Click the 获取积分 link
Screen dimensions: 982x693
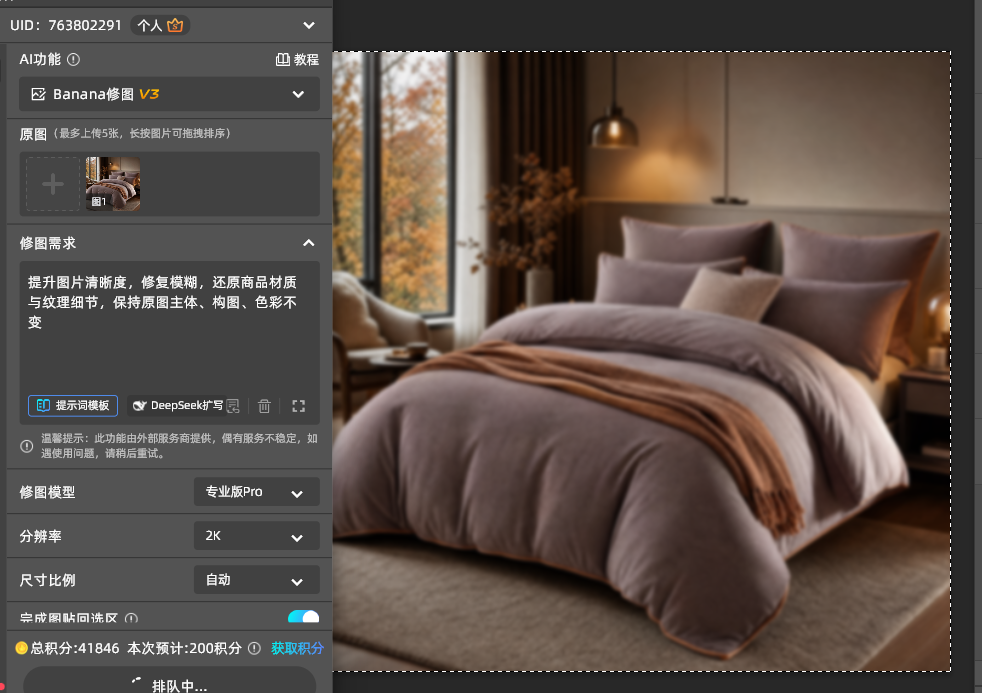pyautogui.click(x=297, y=649)
